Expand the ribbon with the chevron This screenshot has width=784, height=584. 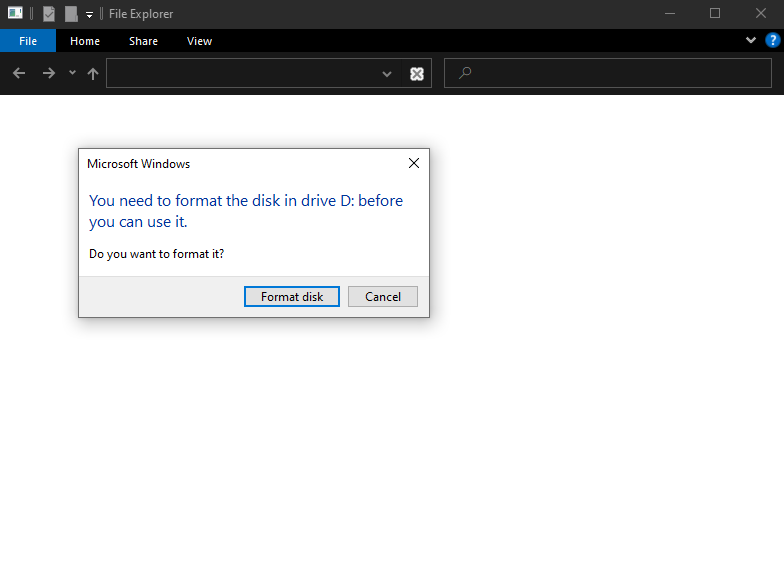pyautogui.click(x=750, y=40)
